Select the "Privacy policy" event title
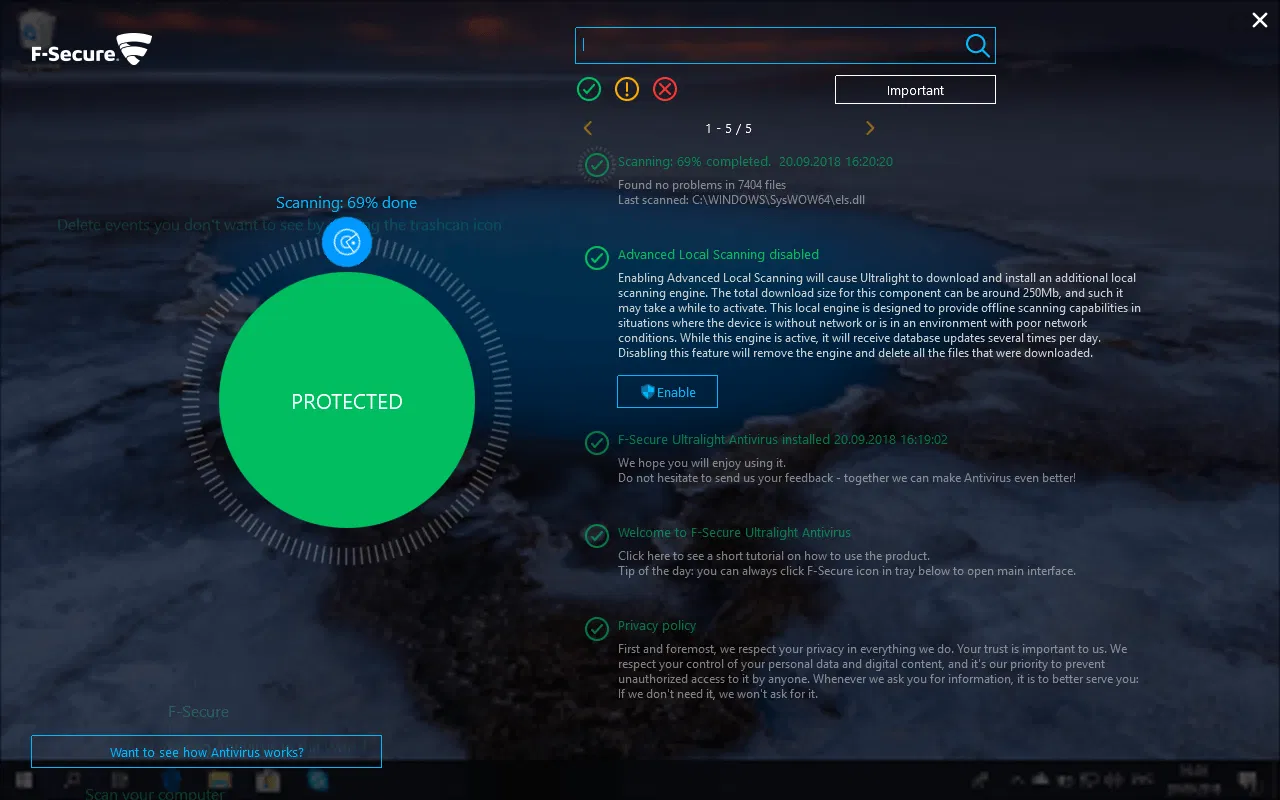Image resolution: width=1280 pixels, height=800 pixels. pos(657,626)
